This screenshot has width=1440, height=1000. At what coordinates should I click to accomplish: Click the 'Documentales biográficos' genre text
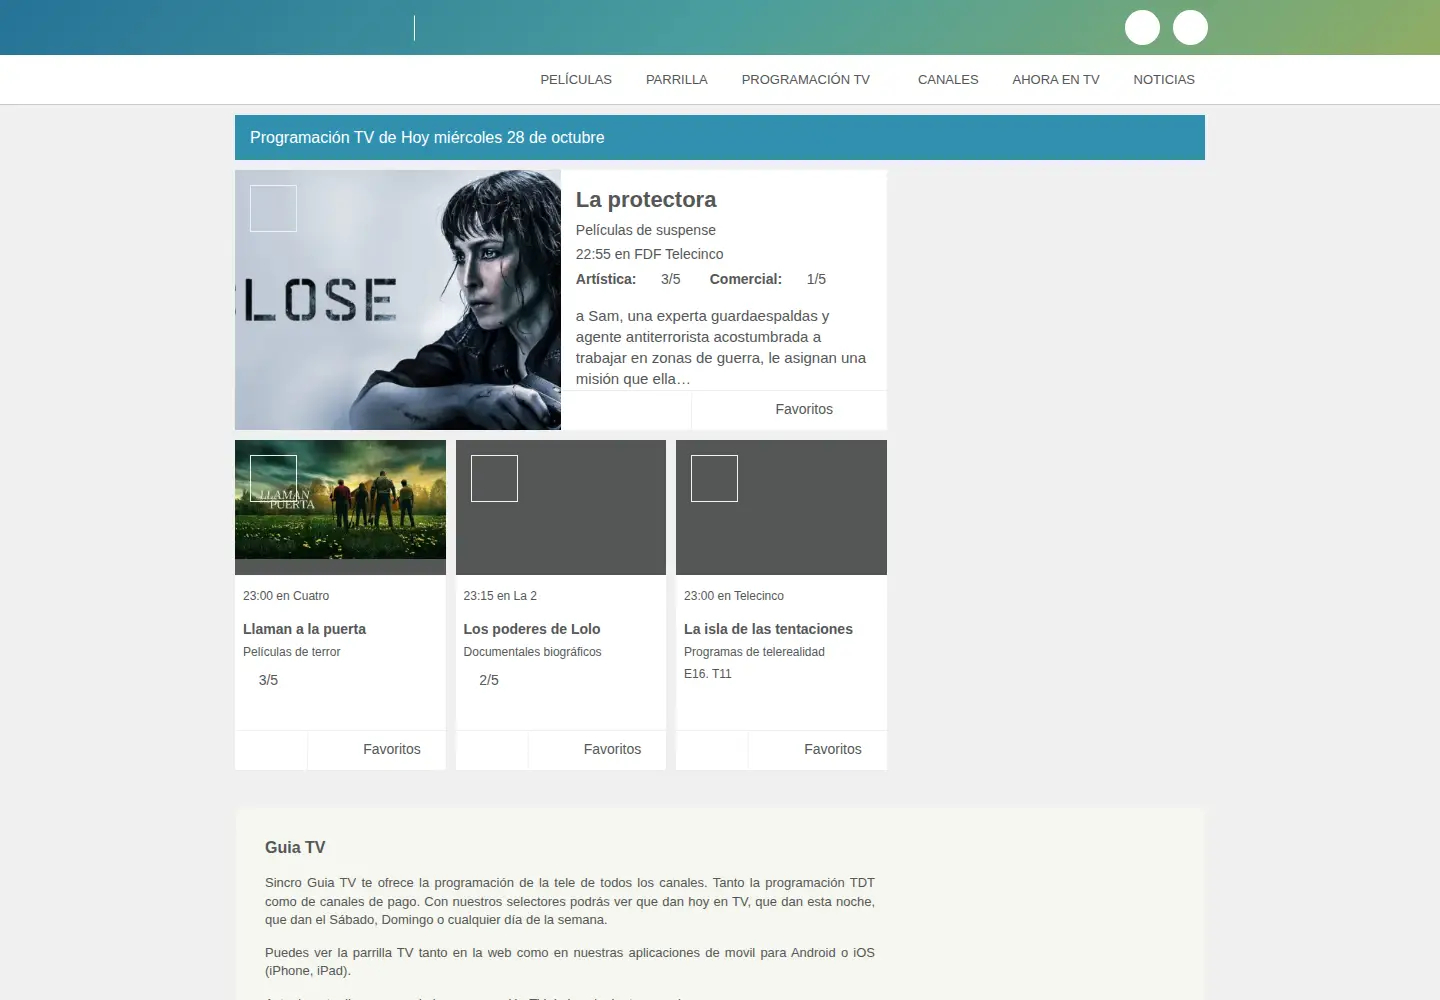pyautogui.click(x=533, y=652)
